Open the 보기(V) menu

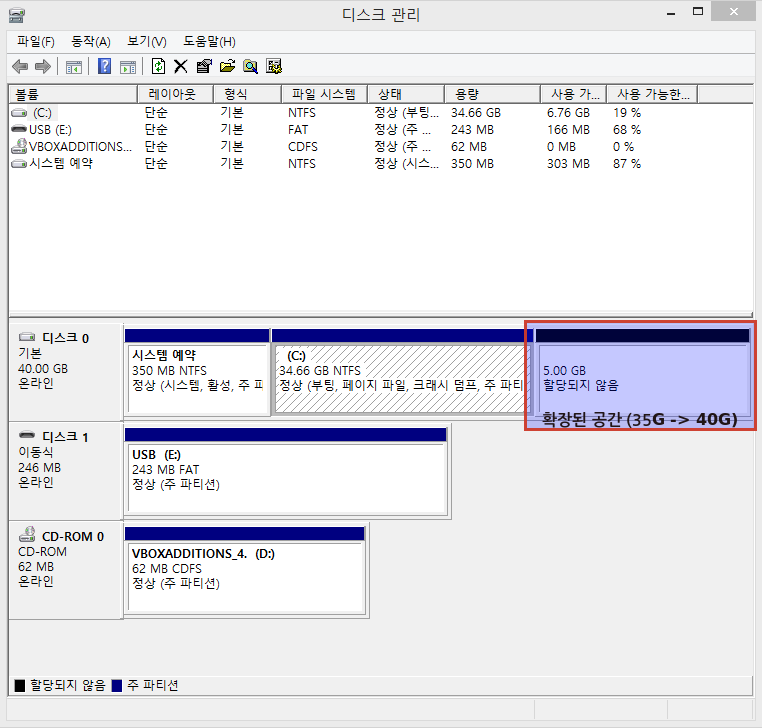click(x=147, y=42)
